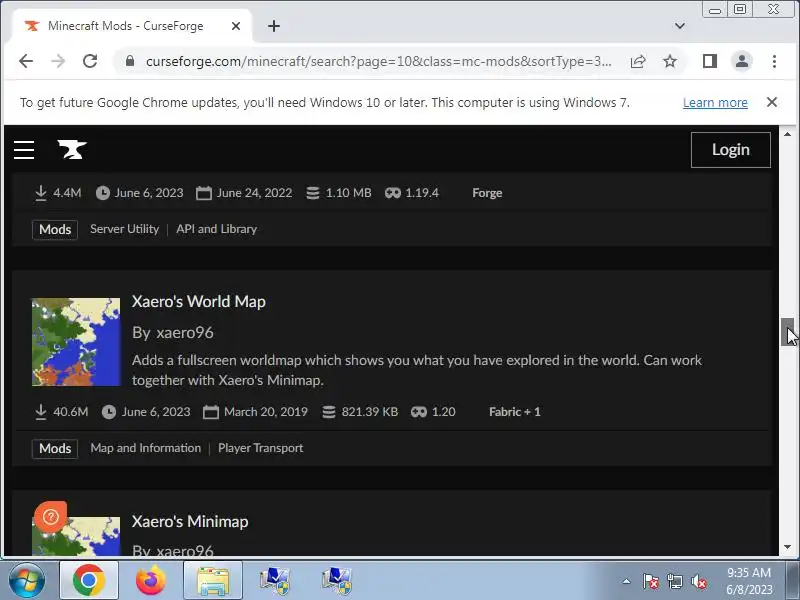Filter by the Player Transport category
This screenshot has height=600, width=800.
click(261, 448)
